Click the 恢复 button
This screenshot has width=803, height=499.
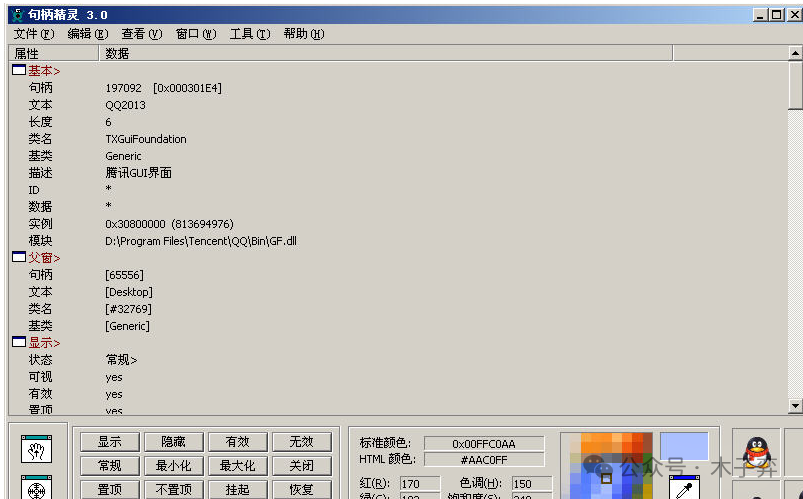(x=302, y=489)
